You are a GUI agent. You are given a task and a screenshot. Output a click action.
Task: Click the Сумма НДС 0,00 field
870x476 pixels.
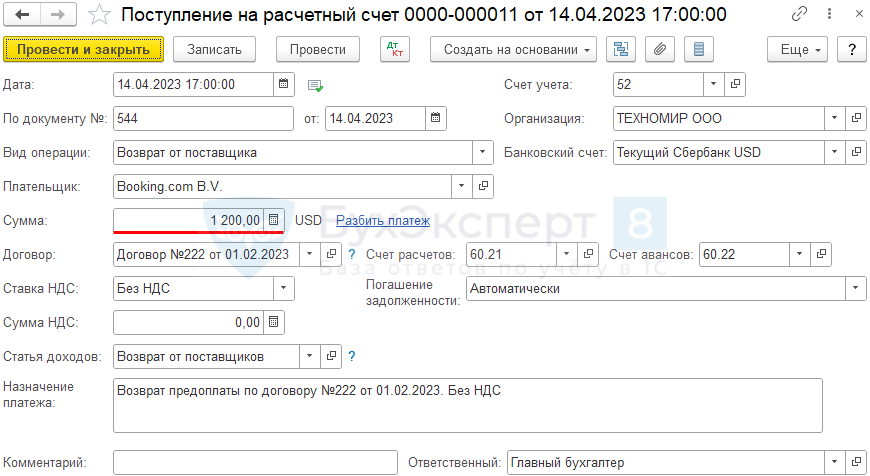pos(189,322)
